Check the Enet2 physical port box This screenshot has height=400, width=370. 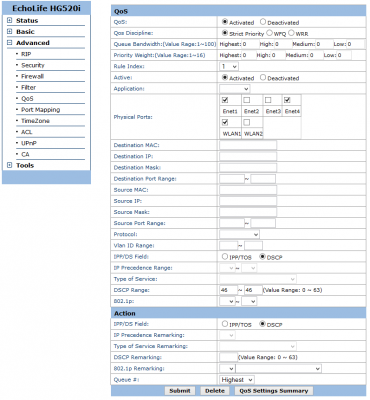247,100
